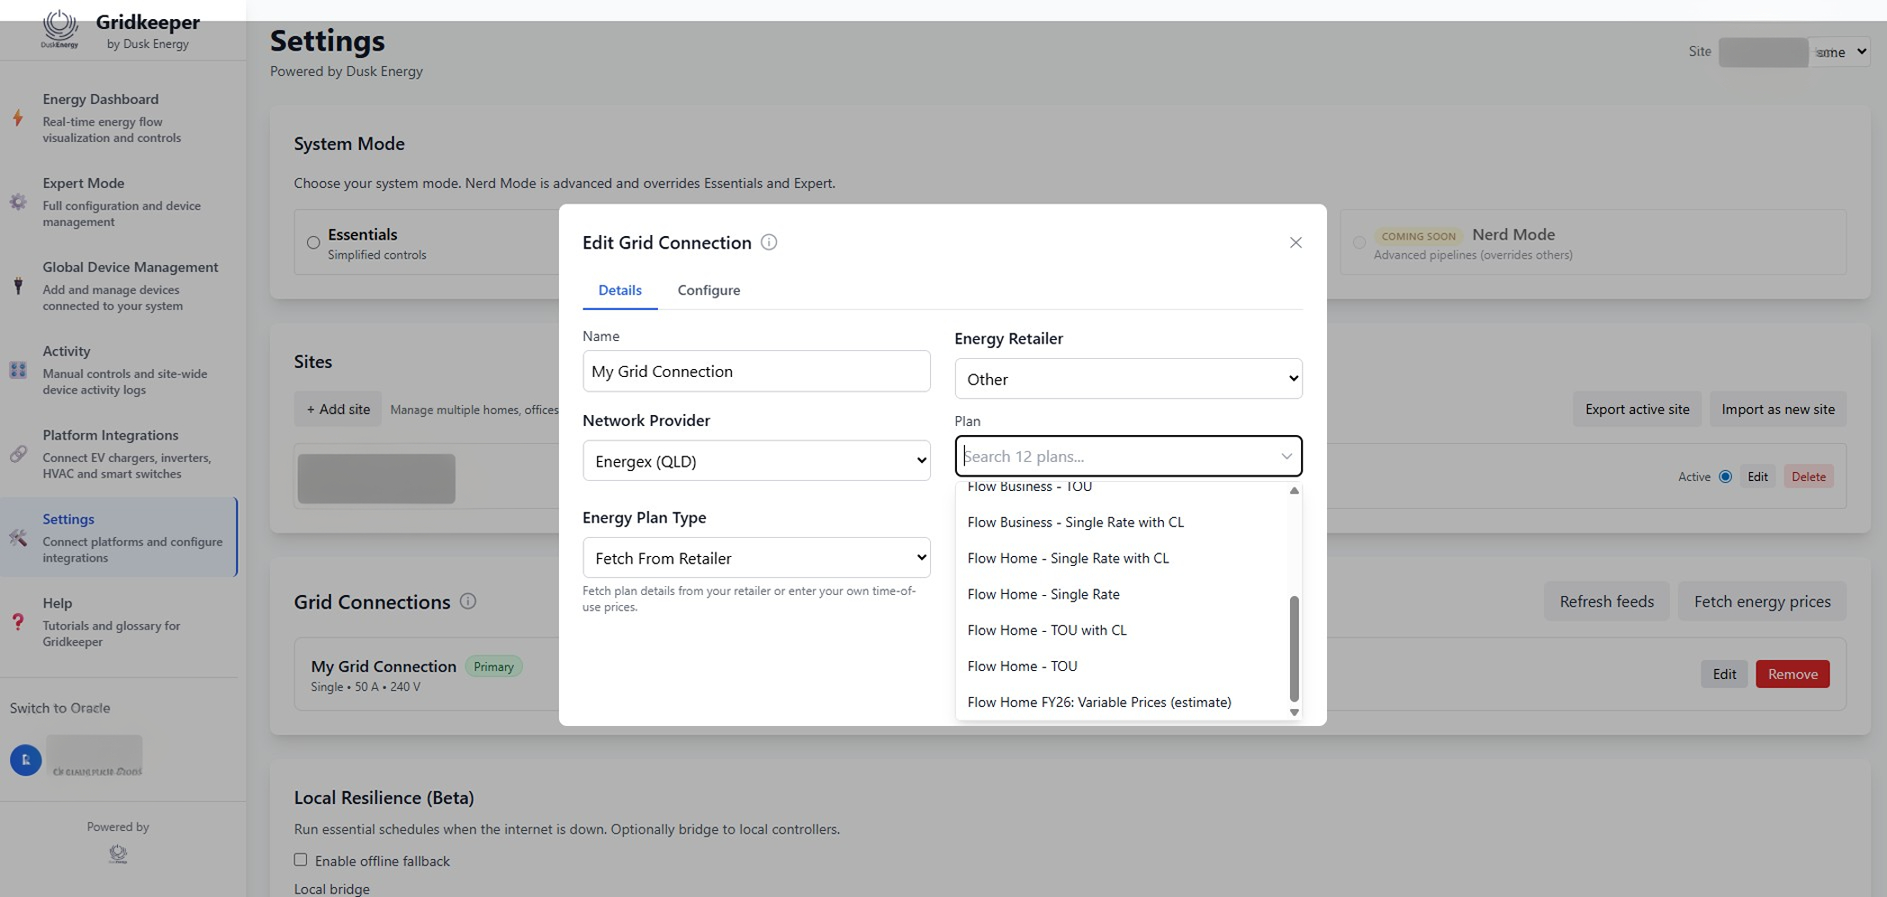Enable the offline fallback checkbox
This screenshot has height=897, width=1887.
point(300,860)
